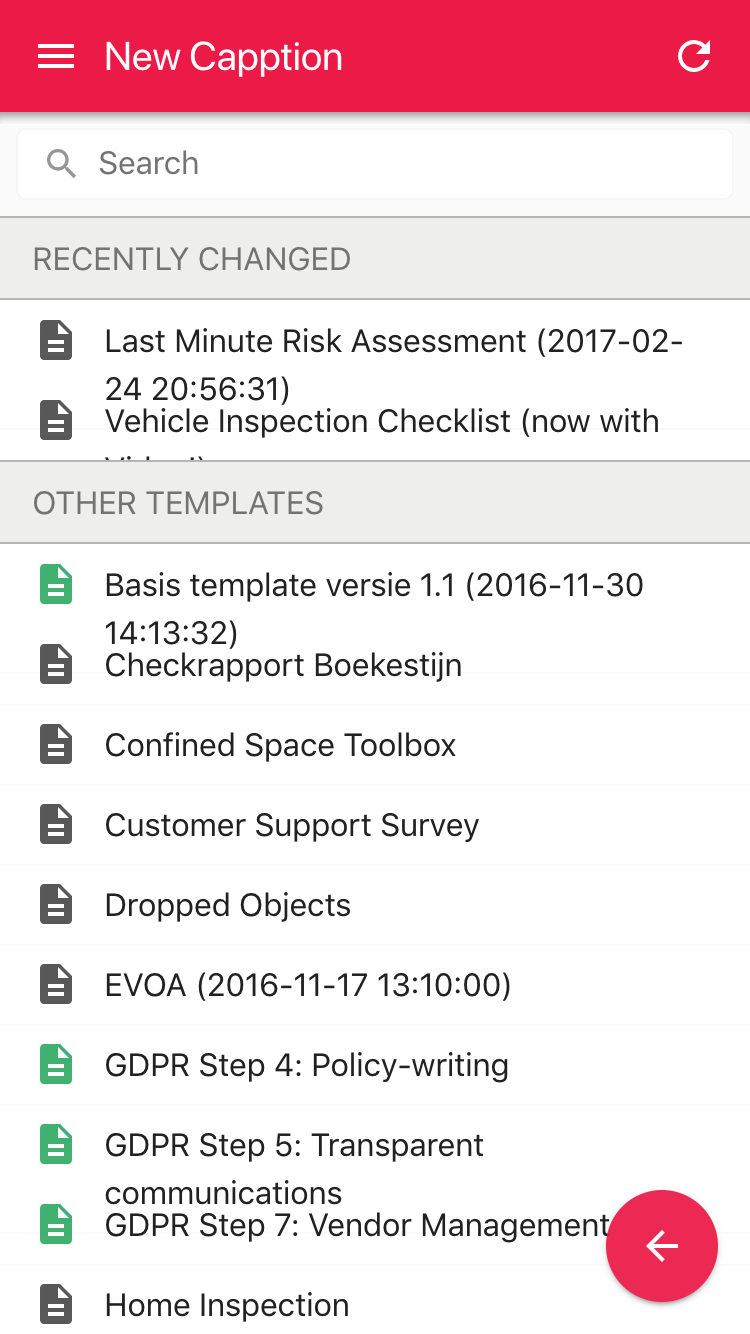
Task: Click the icon beside Last Minute Risk Assessment
Action: 56,340
